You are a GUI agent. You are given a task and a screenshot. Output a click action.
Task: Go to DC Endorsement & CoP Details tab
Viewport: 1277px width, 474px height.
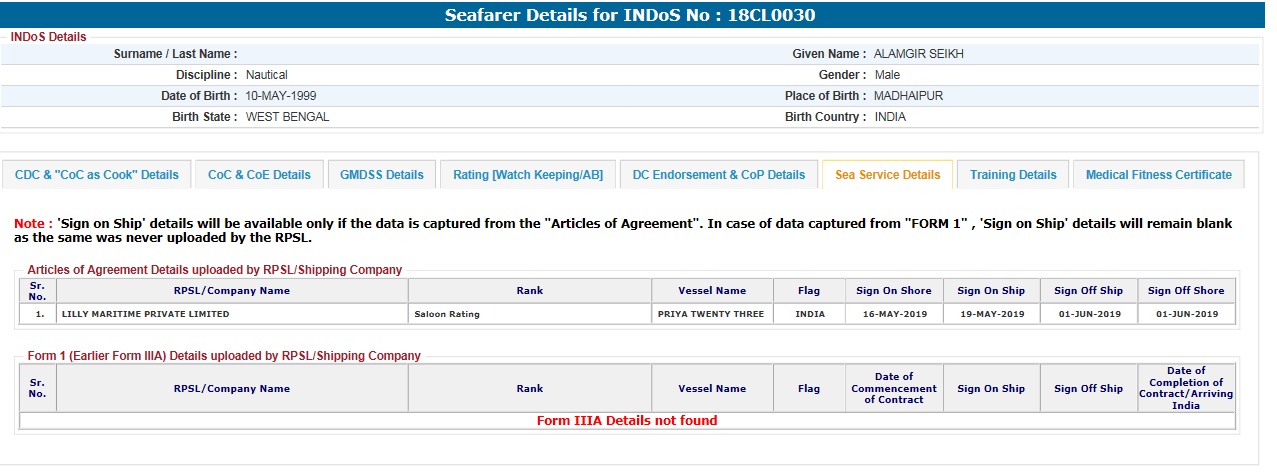(718, 175)
